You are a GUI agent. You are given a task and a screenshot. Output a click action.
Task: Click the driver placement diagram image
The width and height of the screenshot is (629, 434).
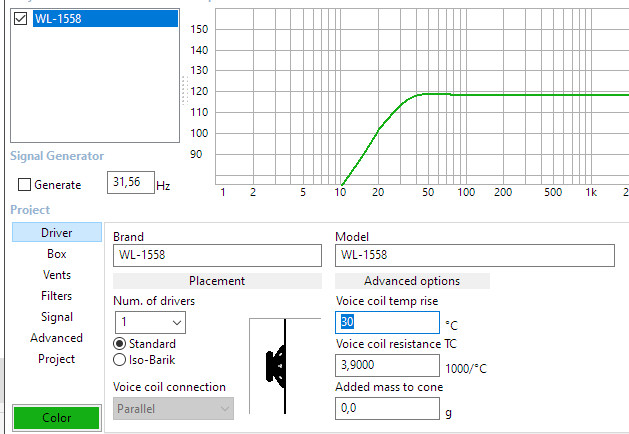[285, 366]
